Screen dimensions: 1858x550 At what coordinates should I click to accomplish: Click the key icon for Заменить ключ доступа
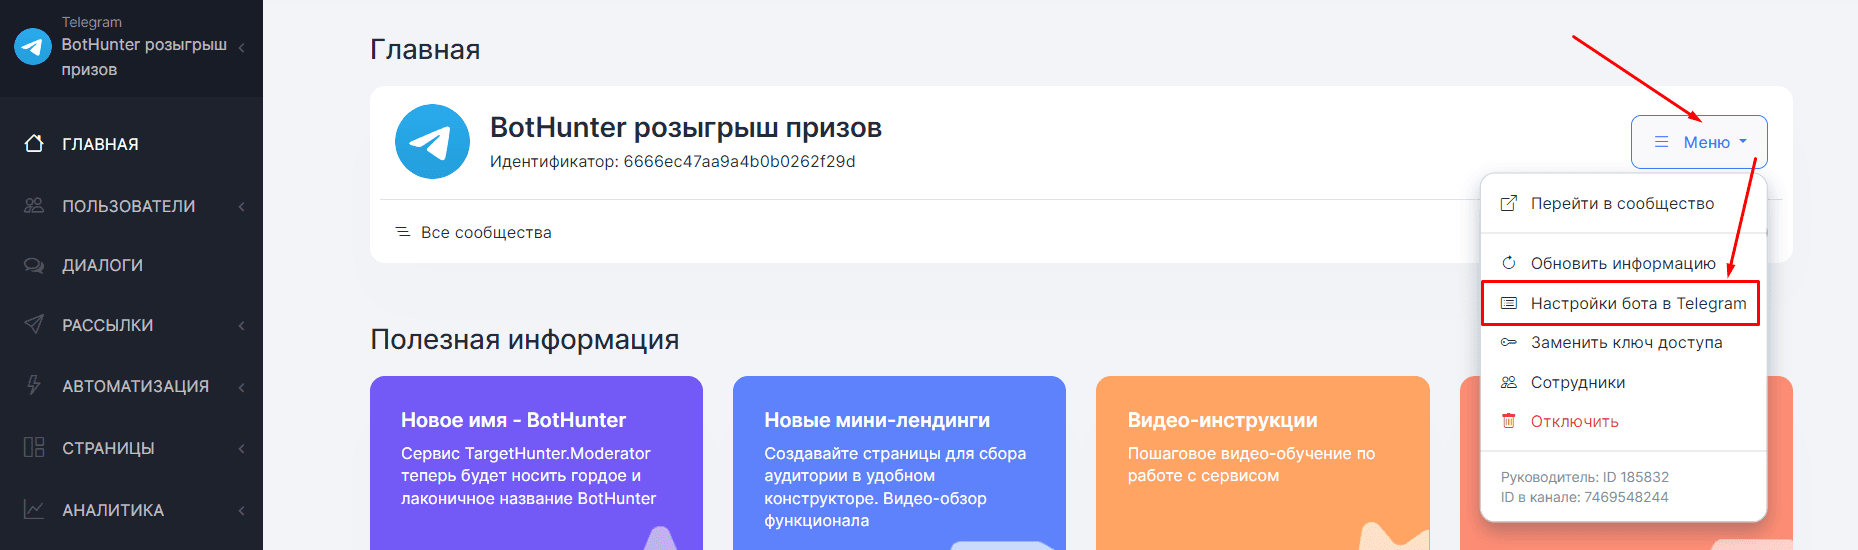click(1509, 342)
